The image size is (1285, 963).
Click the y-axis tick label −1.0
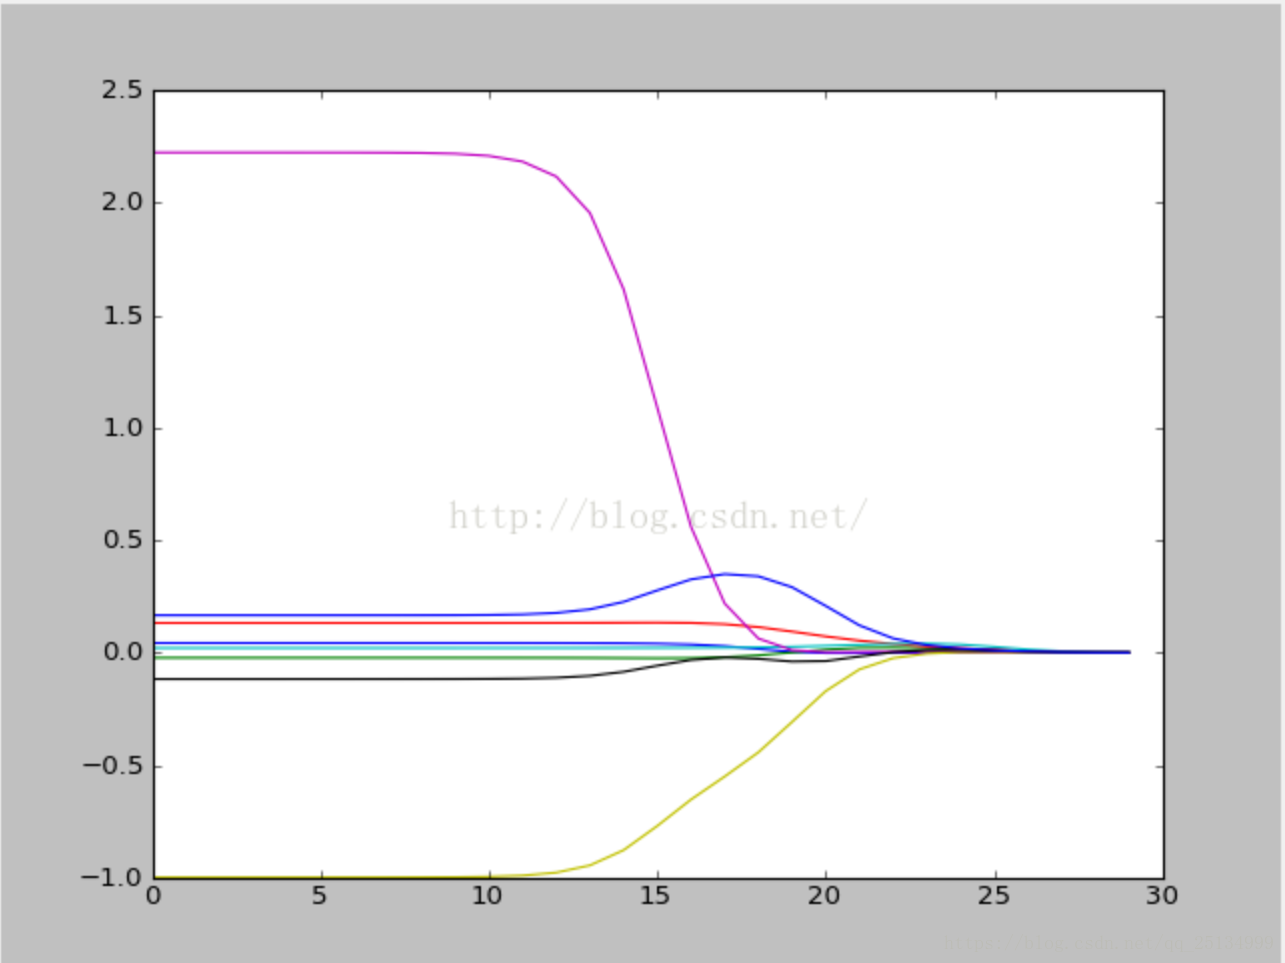112,877
